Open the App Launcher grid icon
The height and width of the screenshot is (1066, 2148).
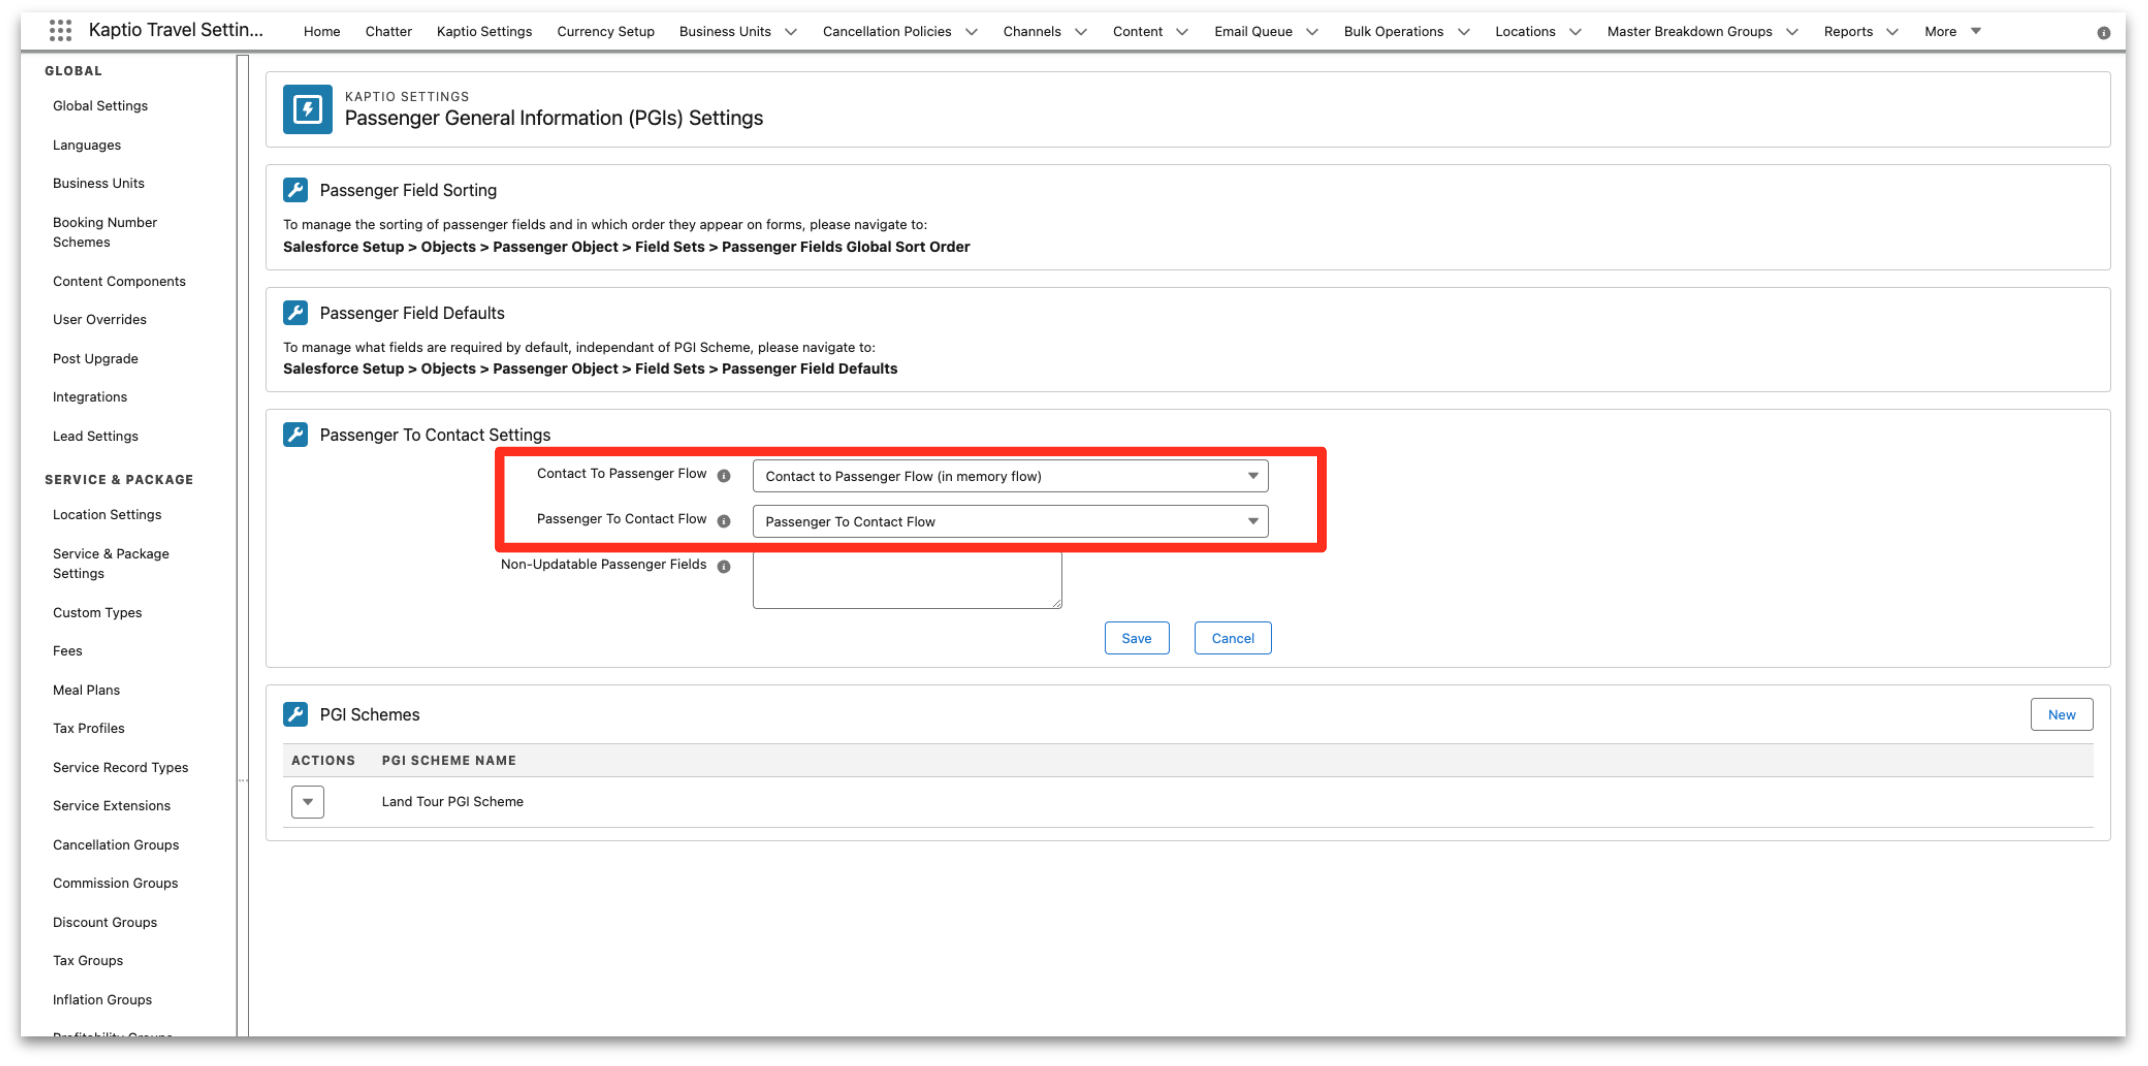point(60,31)
